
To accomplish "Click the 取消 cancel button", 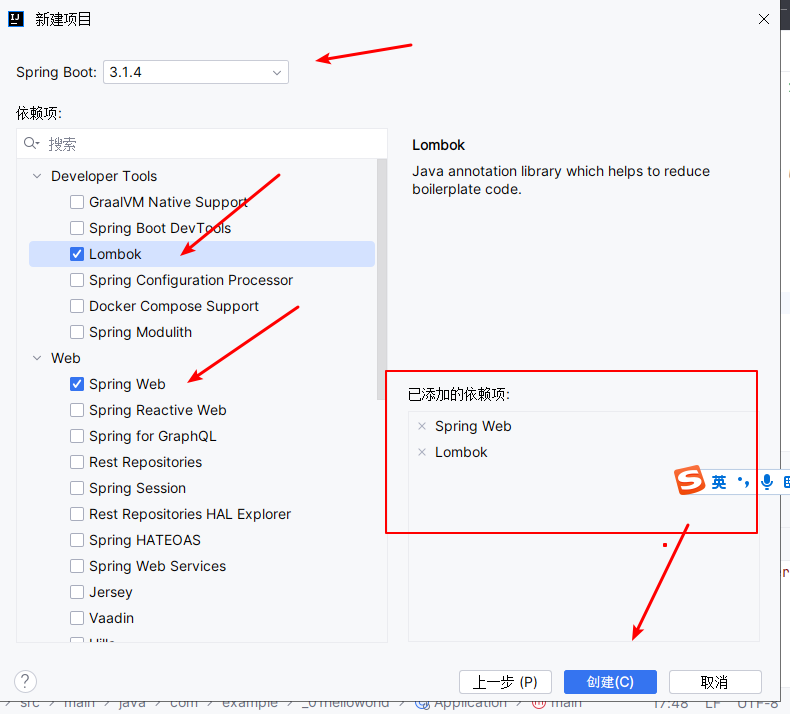I will (x=715, y=682).
